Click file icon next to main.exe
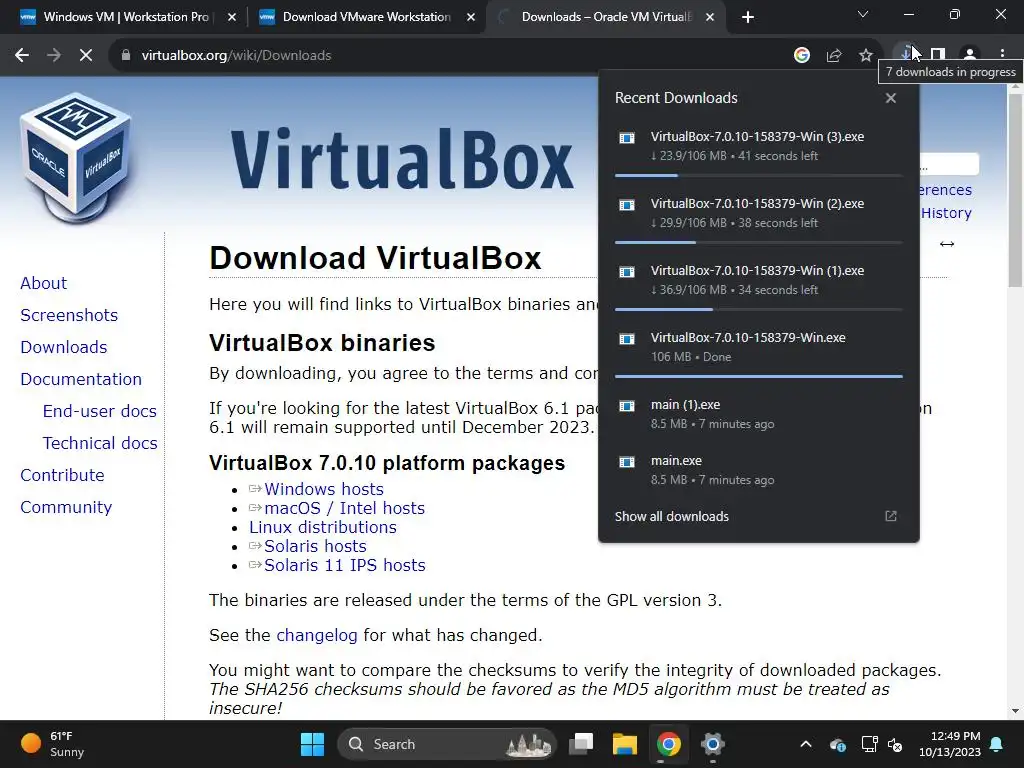 627,462
